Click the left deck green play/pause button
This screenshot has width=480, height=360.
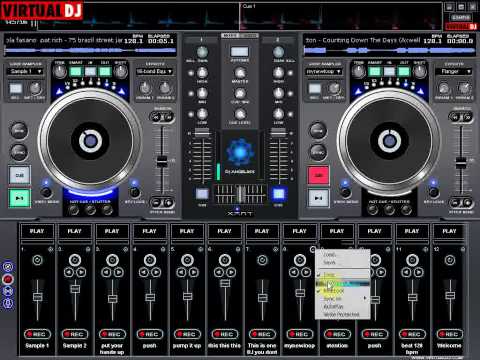[x=20, y=198]
